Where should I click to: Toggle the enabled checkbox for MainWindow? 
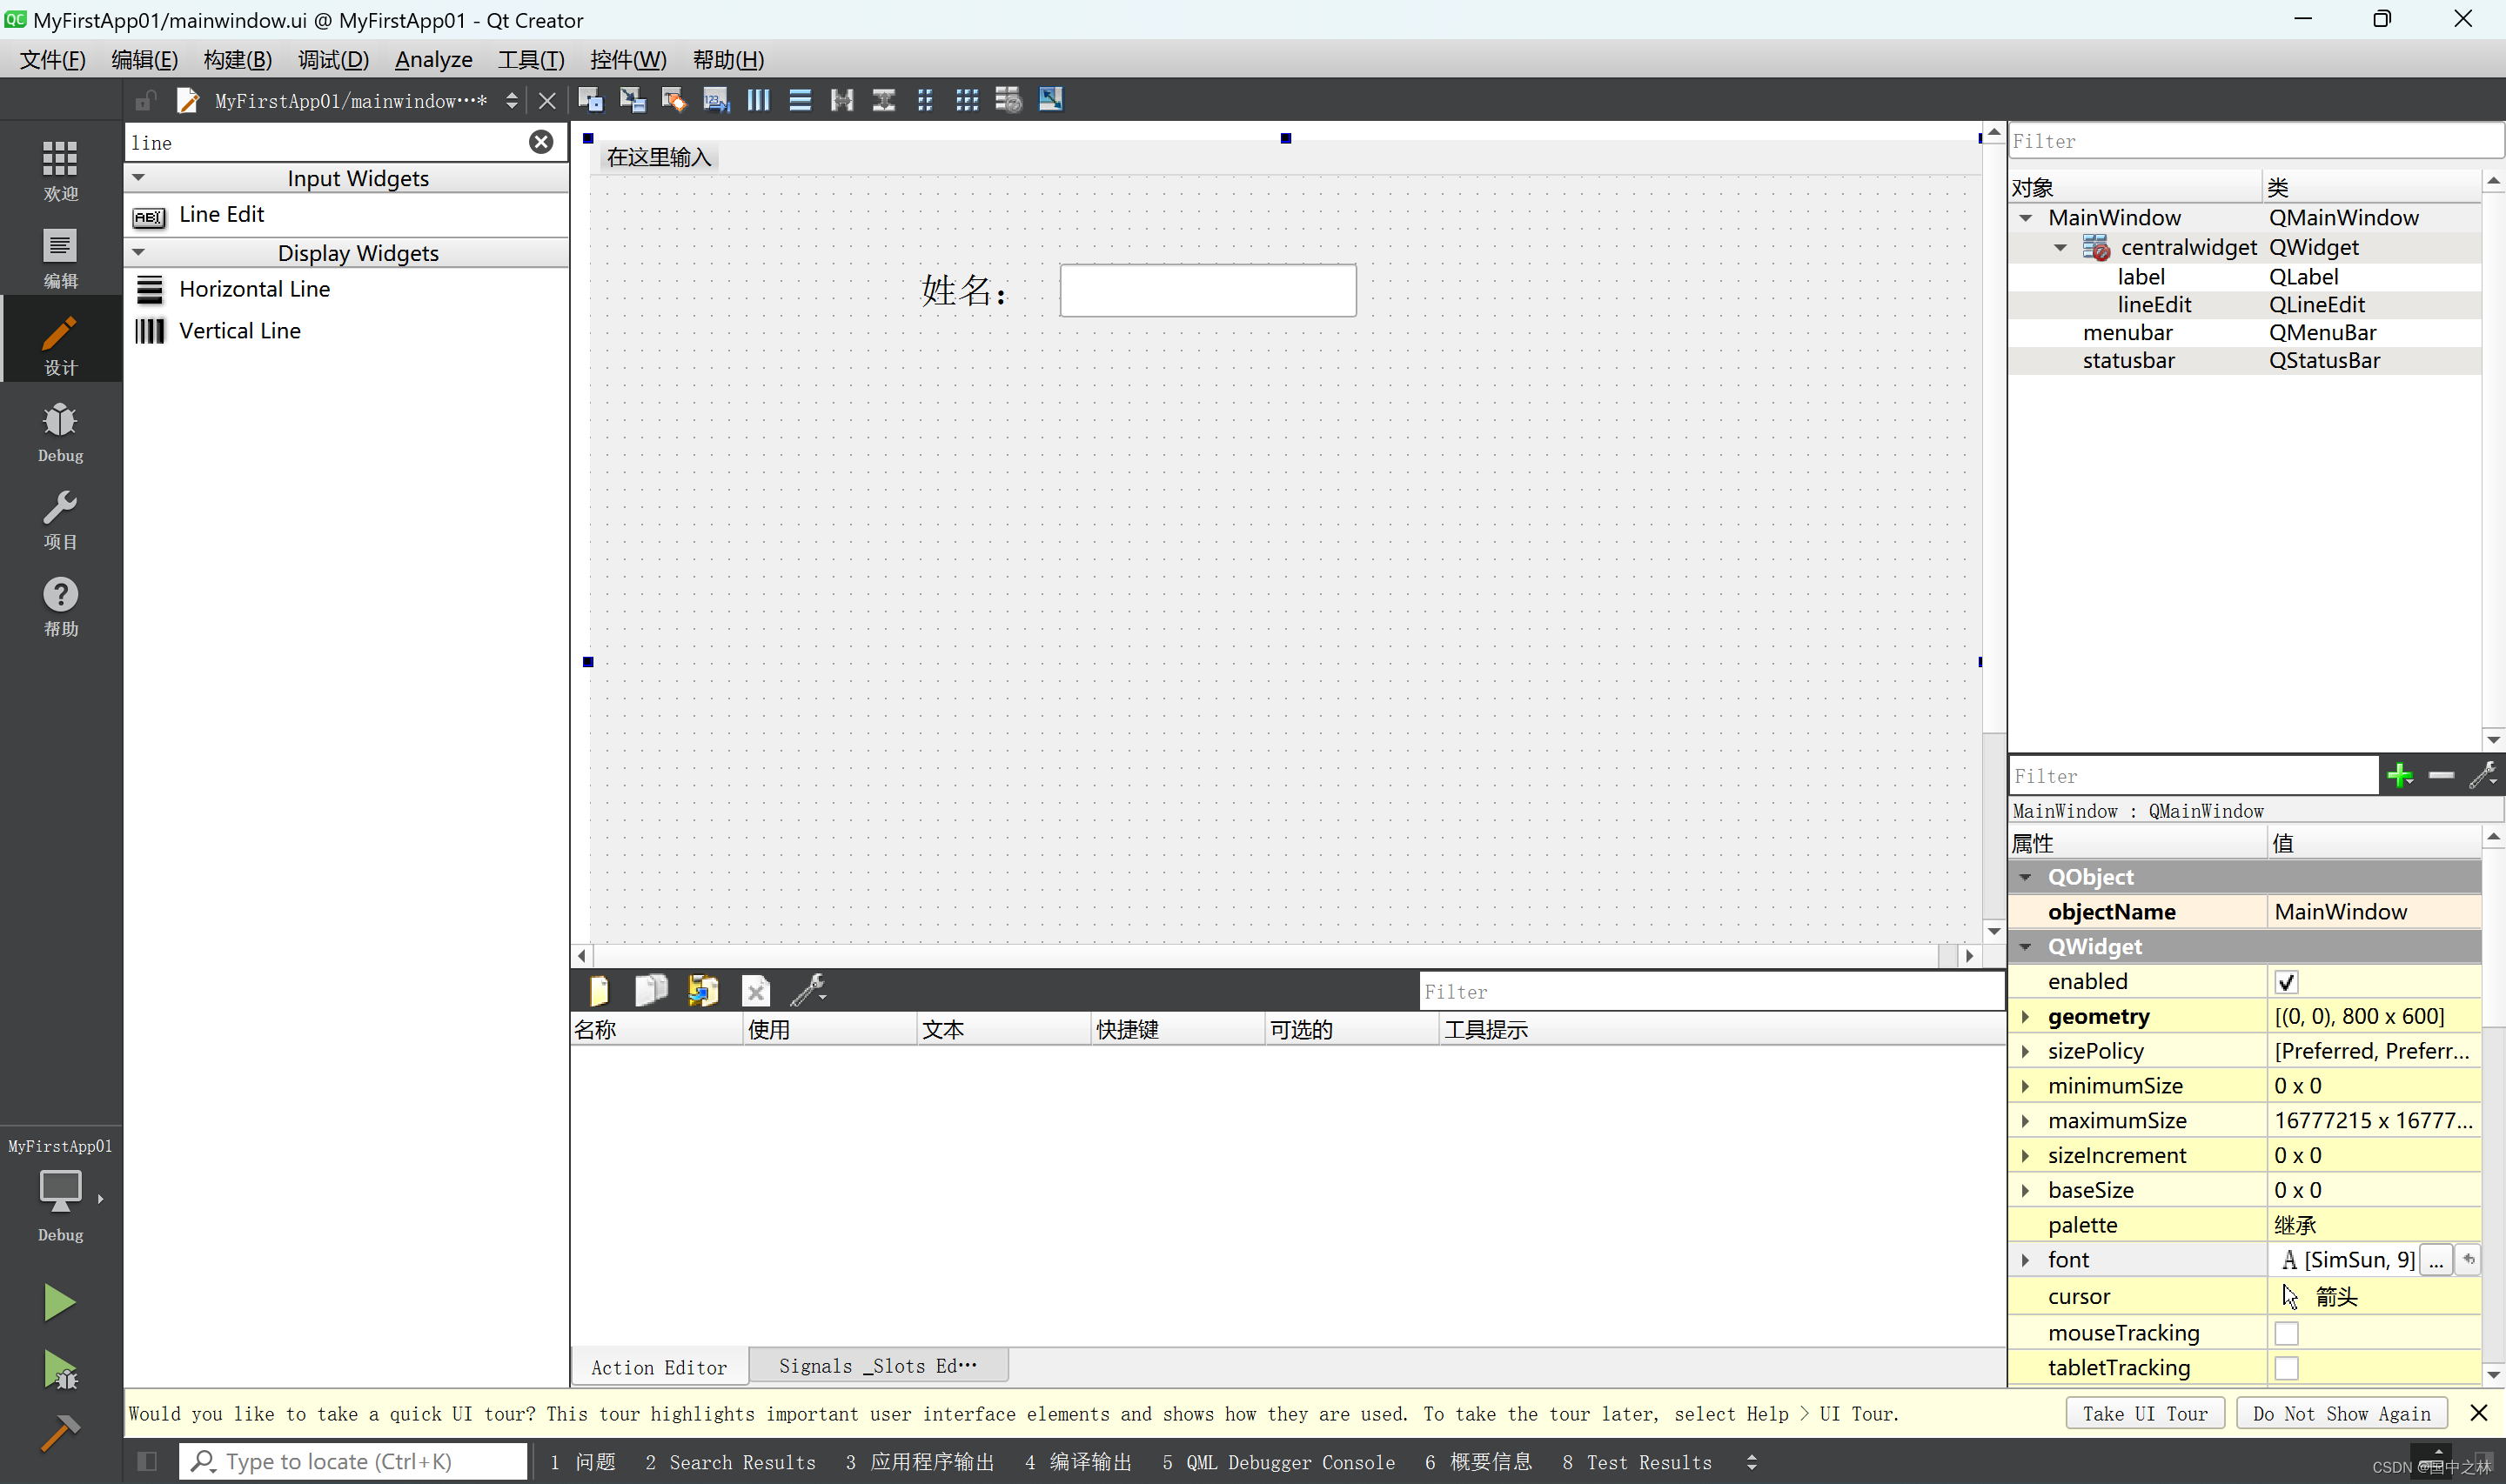[x=2285, y=980]
